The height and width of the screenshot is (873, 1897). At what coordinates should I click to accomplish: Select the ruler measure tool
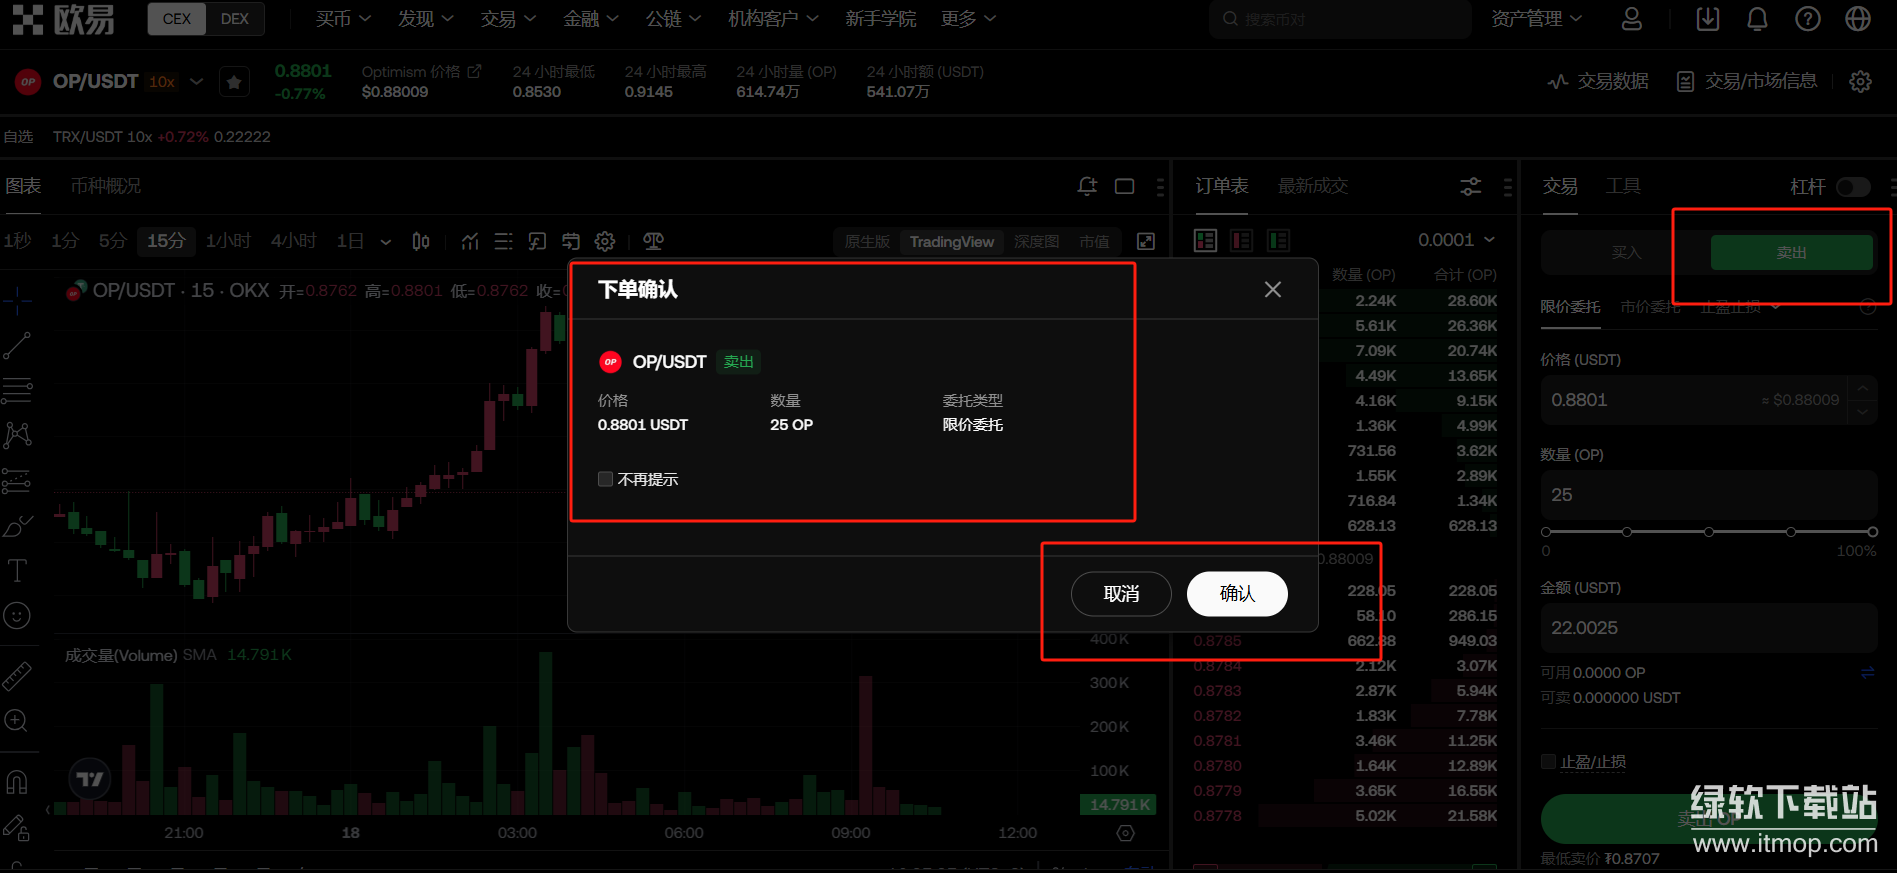pyautogui.click(x=17, y=677)
